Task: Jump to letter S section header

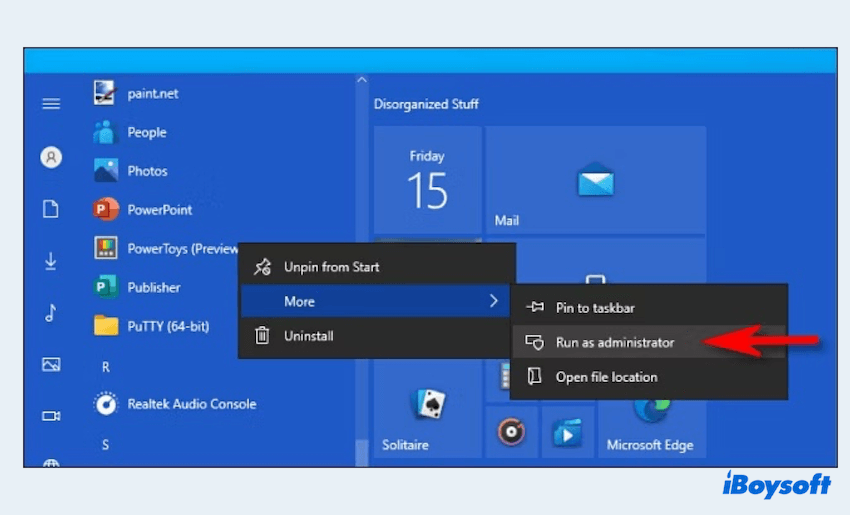Action: pos(106,445)
